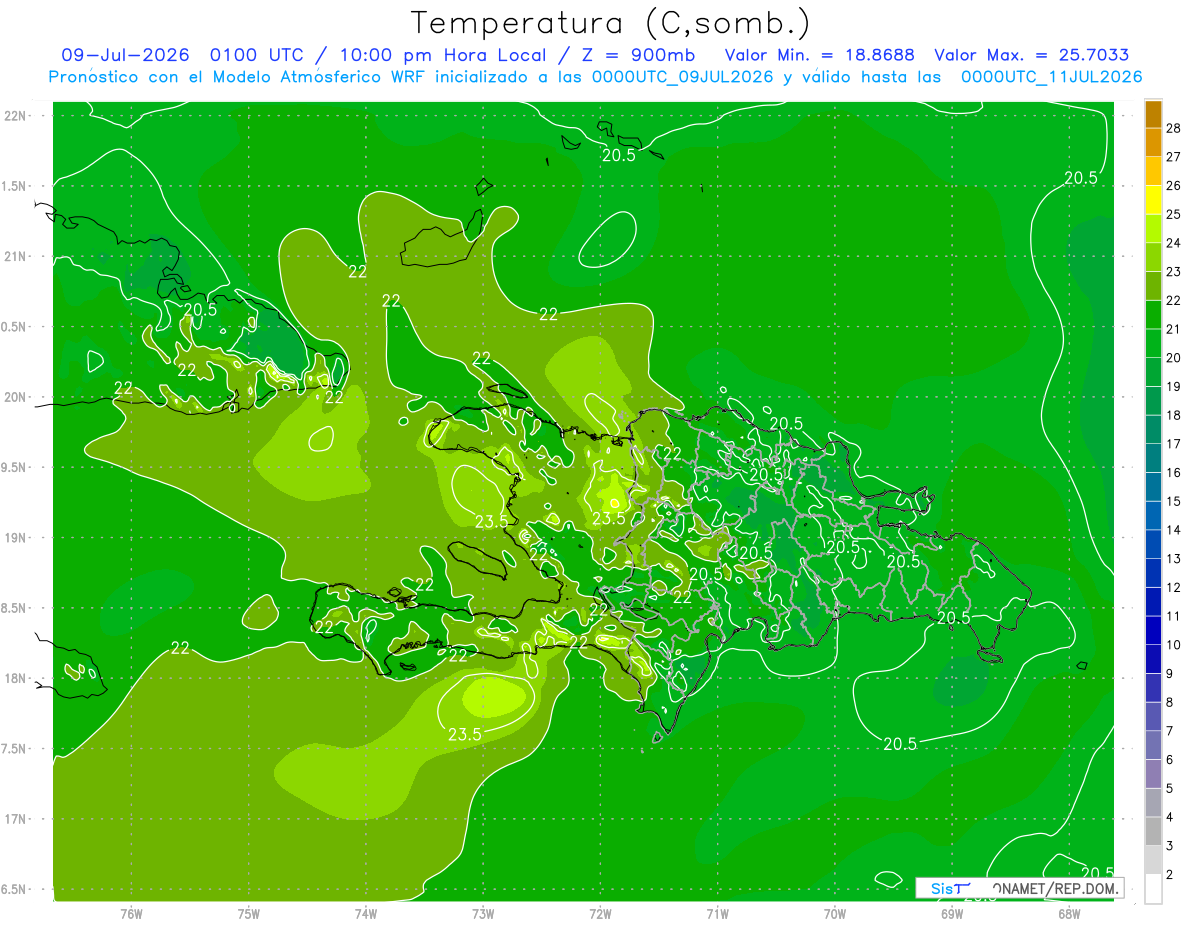Click the '28' colorbar scale label
The height and width of the screenshot is (927, 1200).
click(x=1173, y=128)
